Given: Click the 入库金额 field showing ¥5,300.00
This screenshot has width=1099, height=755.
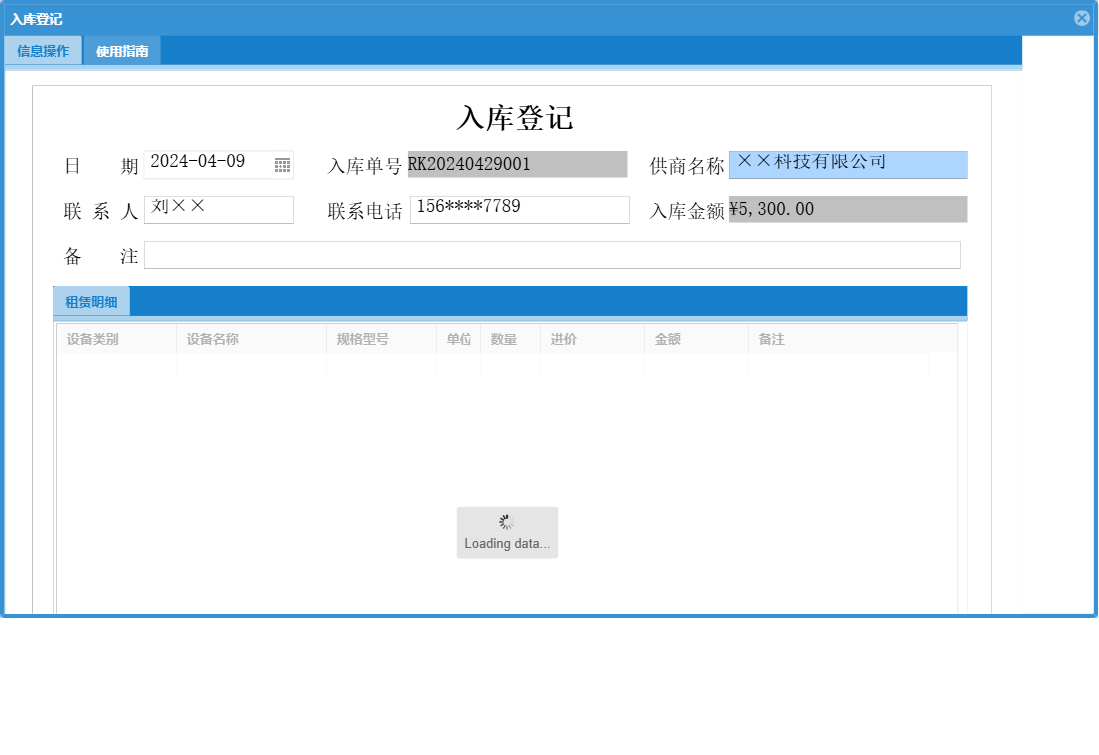Looking at the screenshot, I should [848, 209].
